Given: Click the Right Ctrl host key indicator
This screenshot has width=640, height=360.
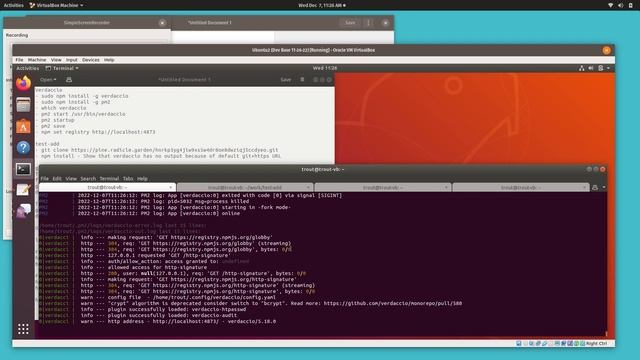Looking at the screenshot, I should pyautogui.click(x=596, y=344).
